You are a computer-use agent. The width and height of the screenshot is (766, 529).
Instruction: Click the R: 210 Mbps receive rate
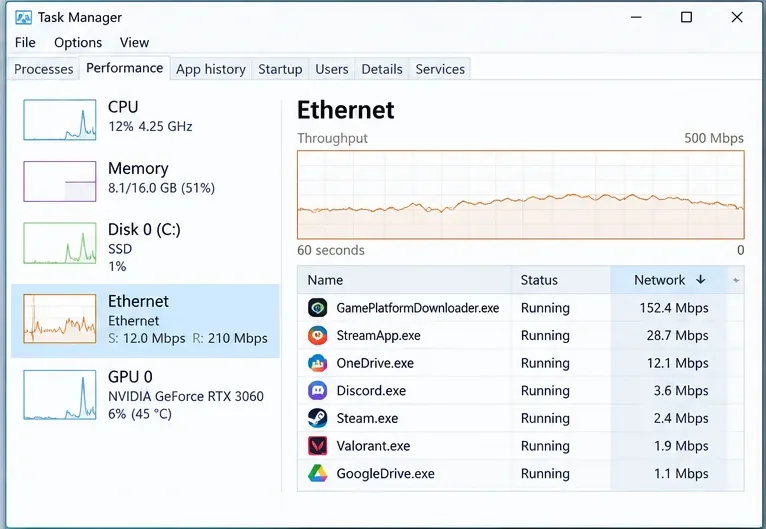(230, 339)
